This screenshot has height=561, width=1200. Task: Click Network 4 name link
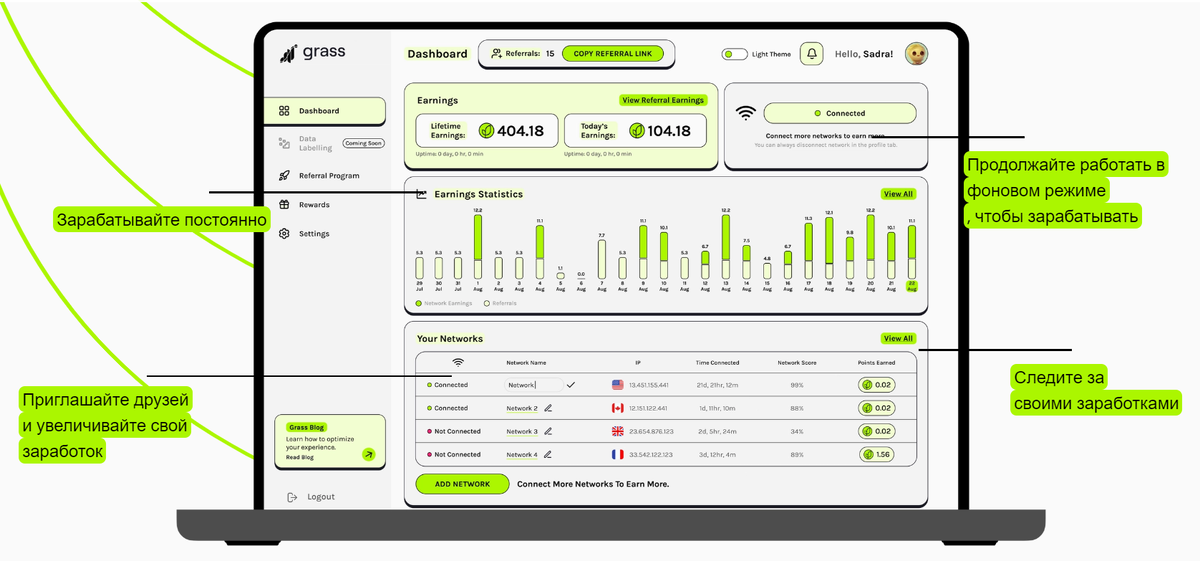coord(521,454)
